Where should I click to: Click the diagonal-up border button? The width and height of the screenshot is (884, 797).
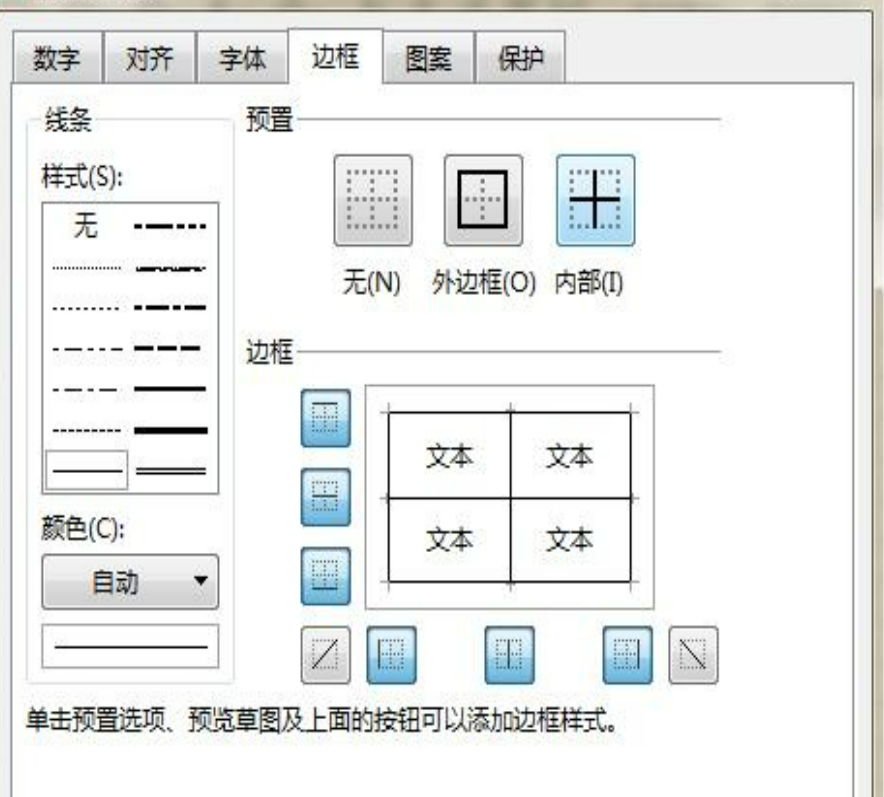(x=326, y=656)
